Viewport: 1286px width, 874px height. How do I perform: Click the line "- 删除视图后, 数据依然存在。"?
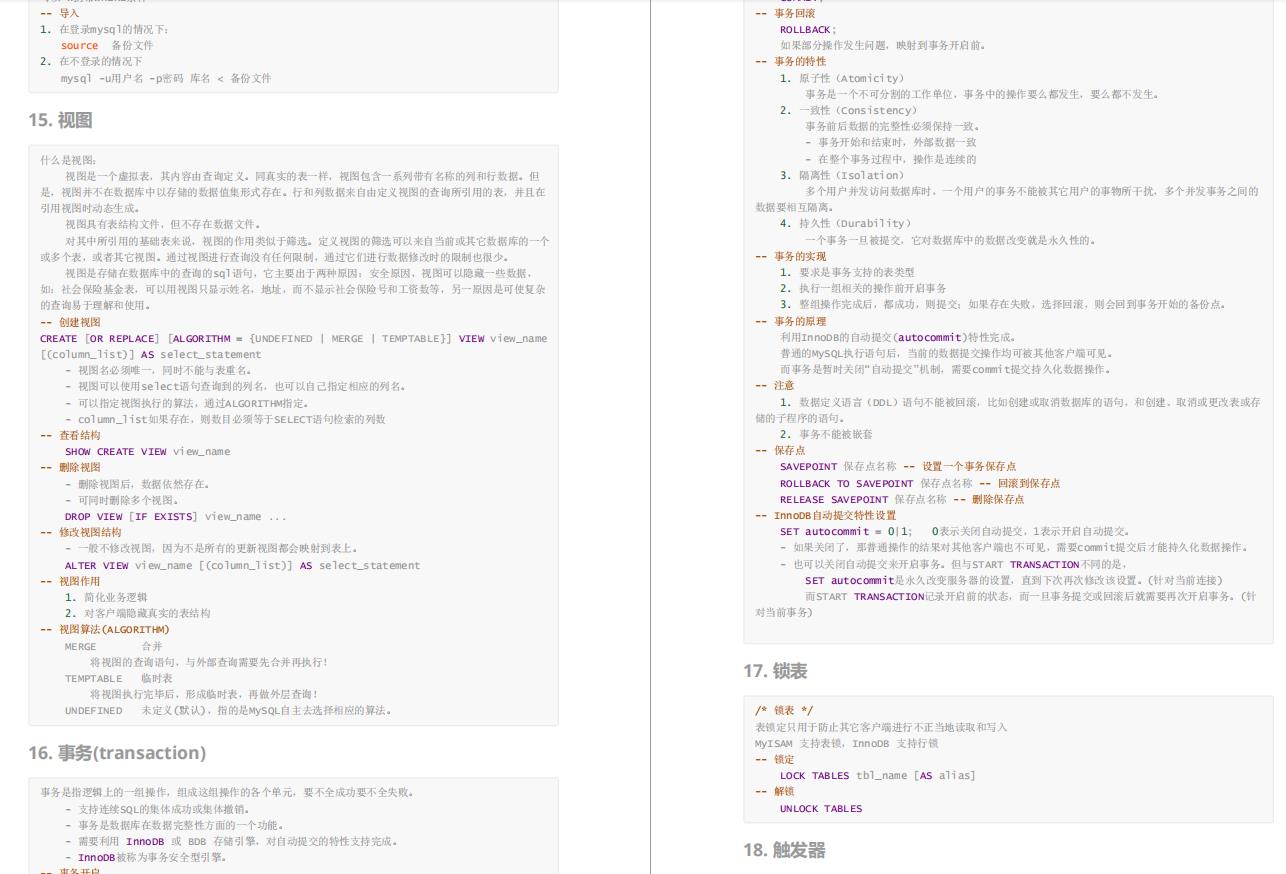137,484
